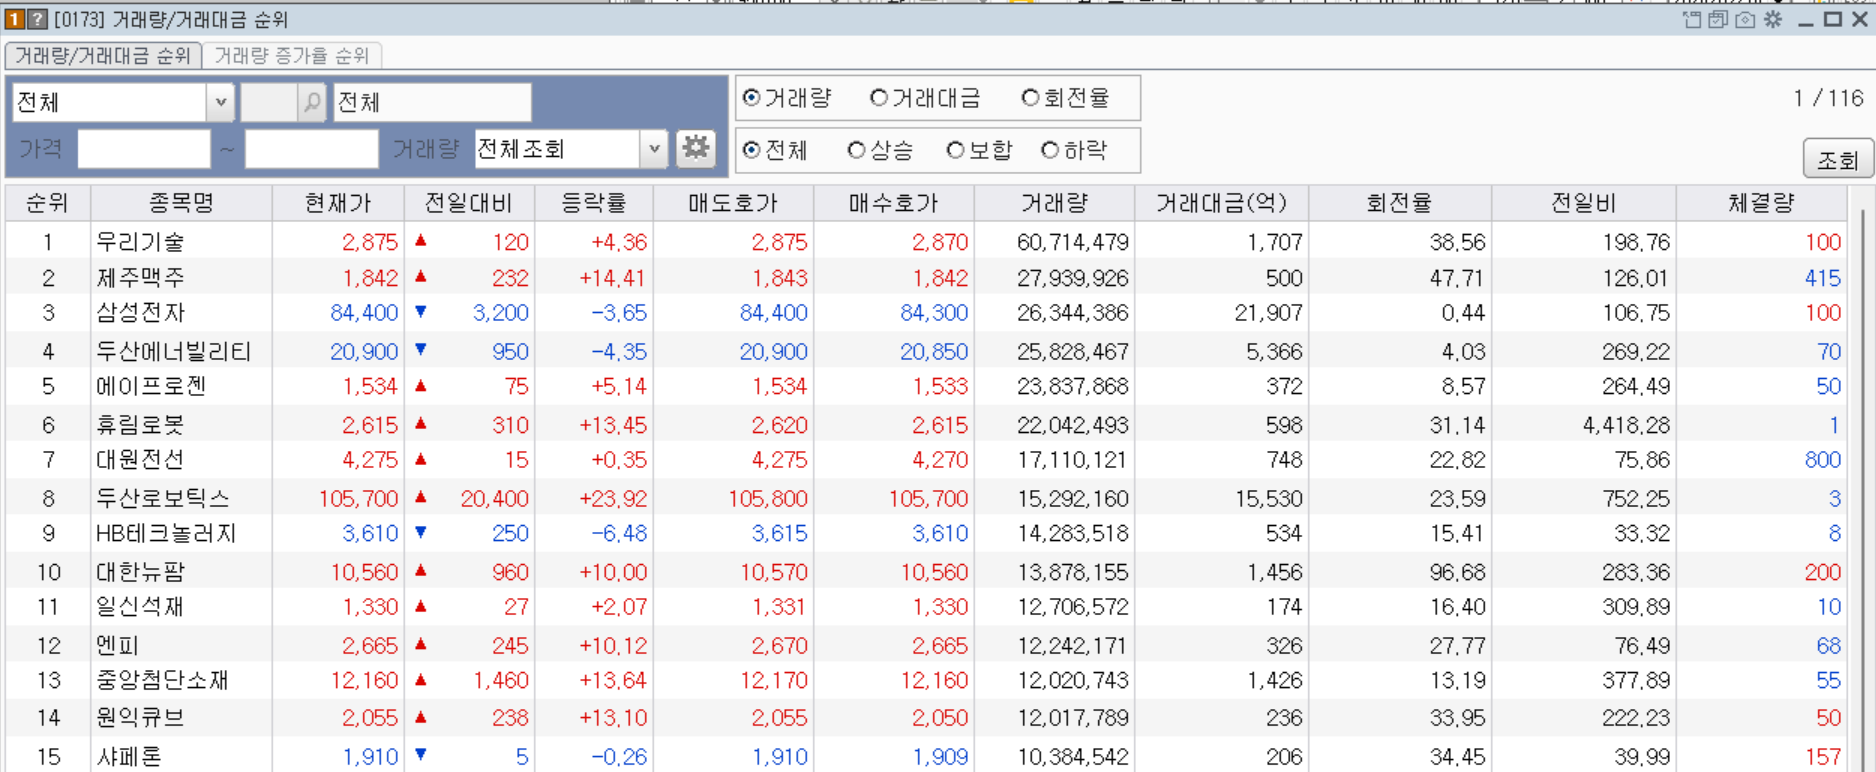Expand the 전체조회 volume dropdown
Image resolution: width=1876 pixels, height=772 pixels.
point(654,149)
